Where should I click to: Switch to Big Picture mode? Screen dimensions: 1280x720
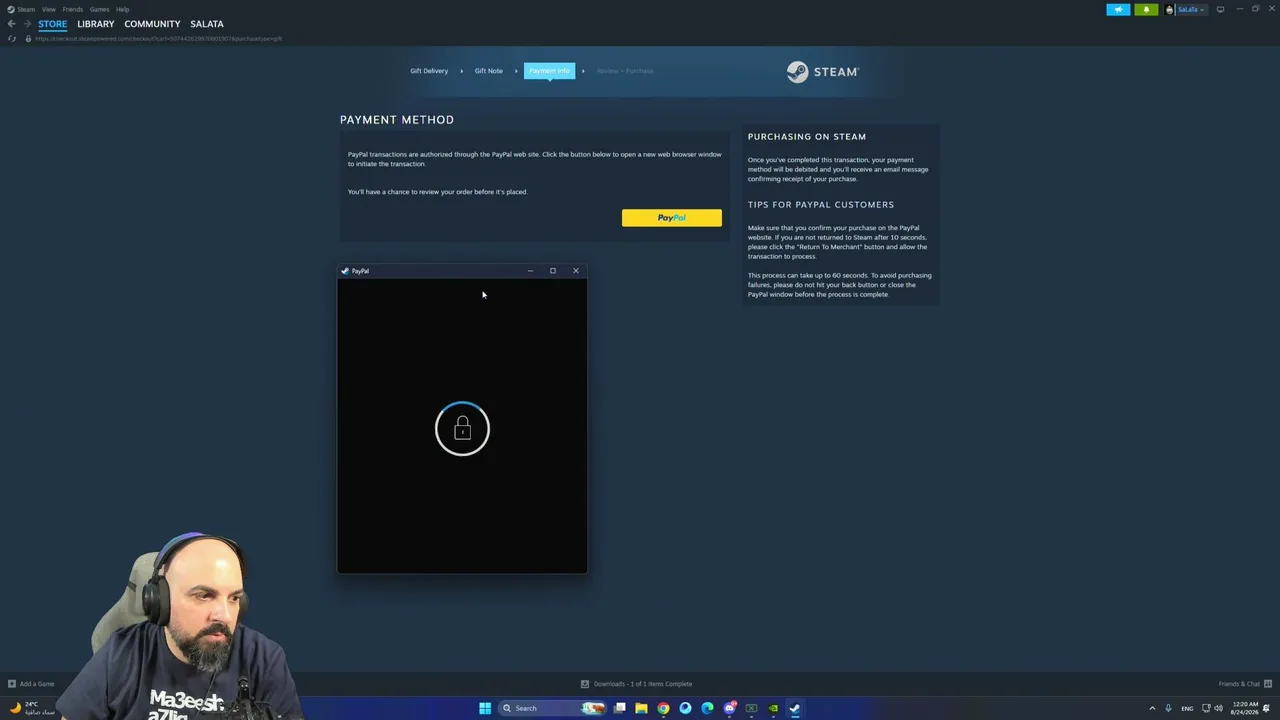(1220, 10)
